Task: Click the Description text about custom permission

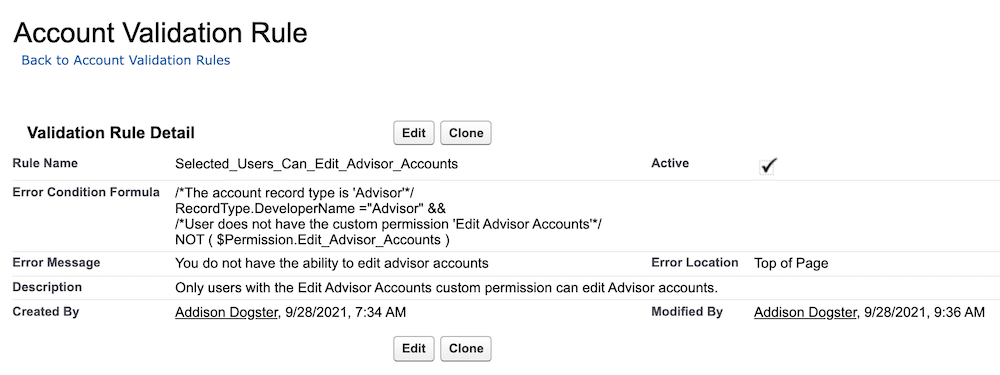Action: (446, 288)
